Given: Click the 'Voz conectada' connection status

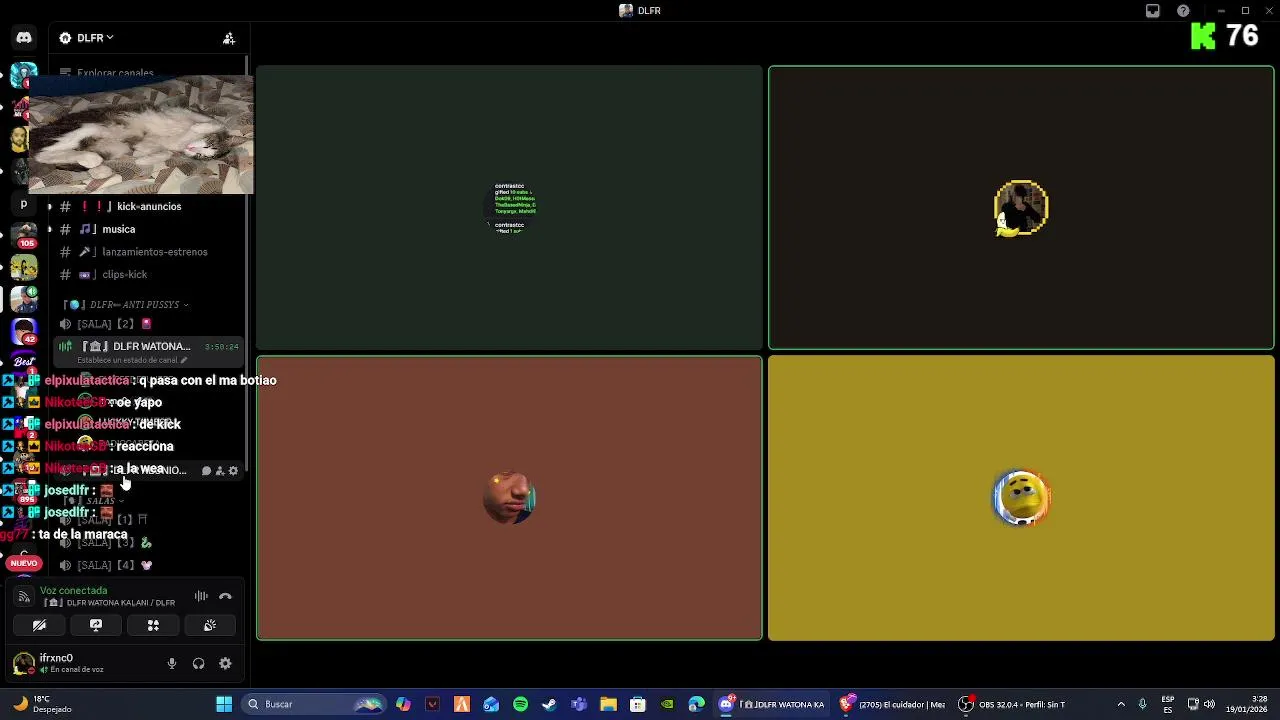Looking at the screenshot, I should (73, 591).
